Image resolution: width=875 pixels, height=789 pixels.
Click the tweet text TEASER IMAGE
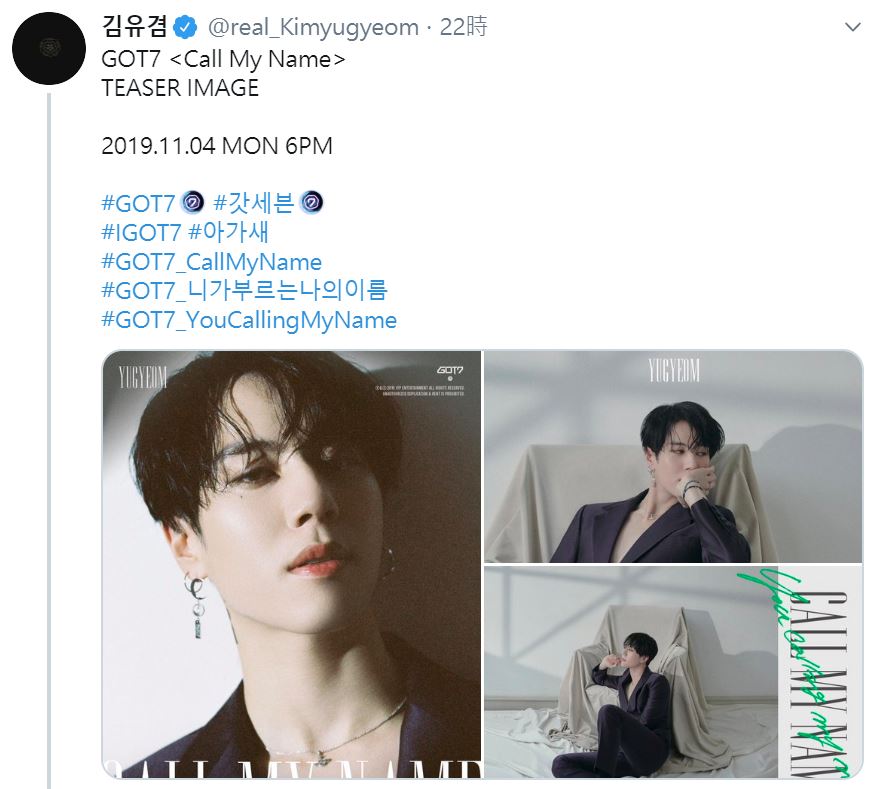pos(180,88)
